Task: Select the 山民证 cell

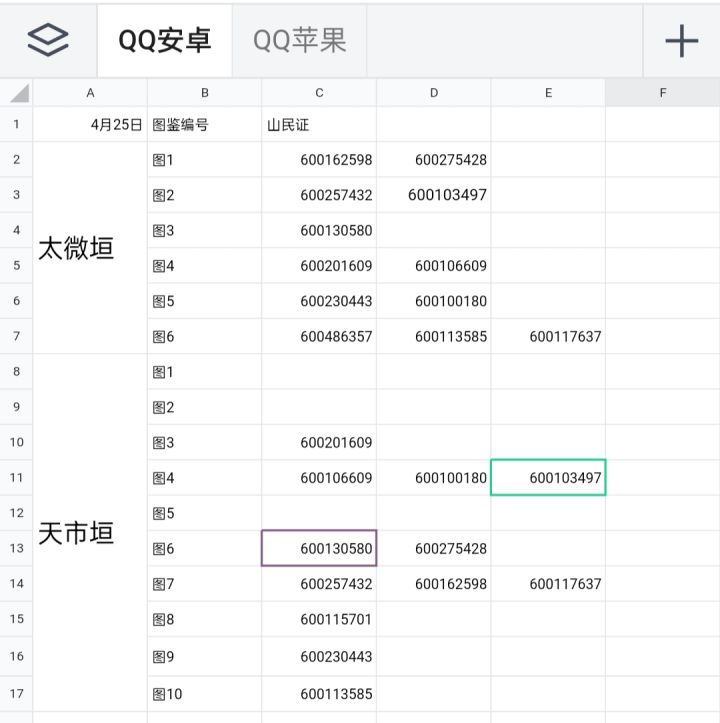Action: (x=319, y=124)
